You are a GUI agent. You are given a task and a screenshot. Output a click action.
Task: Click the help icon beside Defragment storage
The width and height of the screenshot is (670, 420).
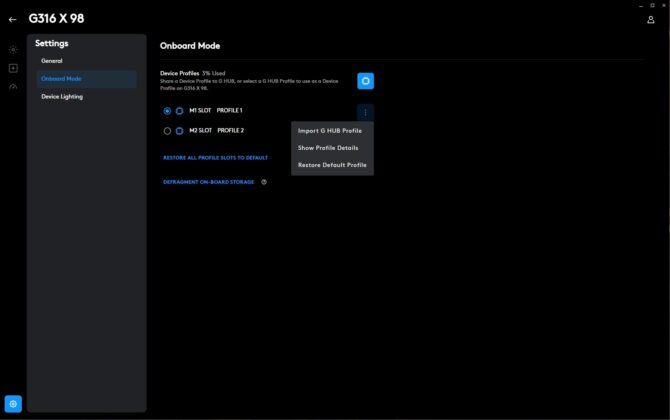coord(264,182)
